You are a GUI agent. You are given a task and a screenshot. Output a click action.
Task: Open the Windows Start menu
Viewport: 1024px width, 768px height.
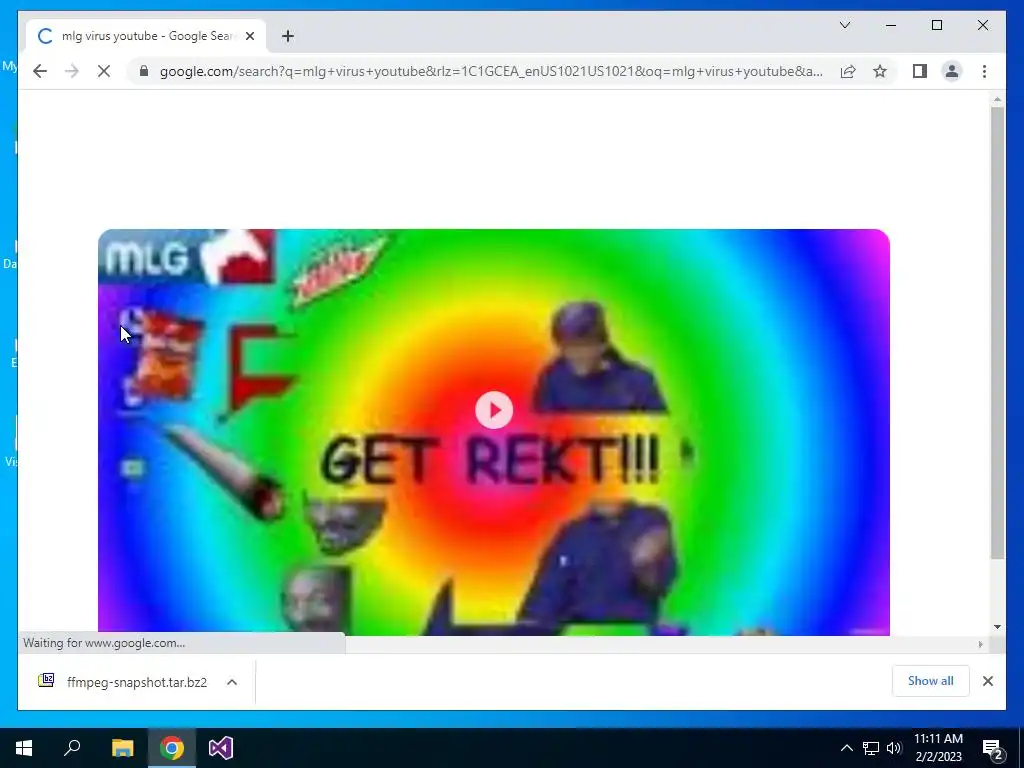(24, 748)
